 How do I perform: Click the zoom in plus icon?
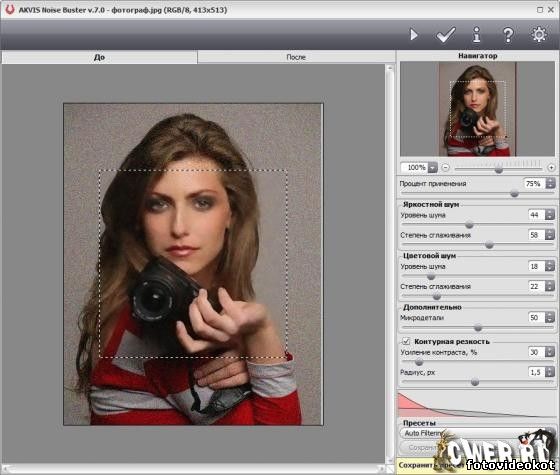[551, 167]
